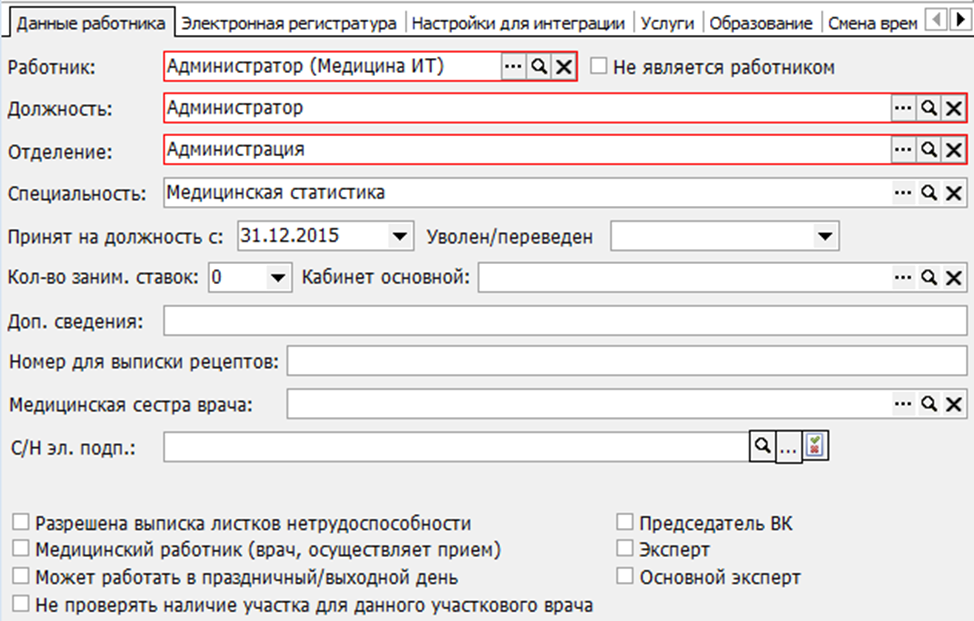
Task: Click the certificate icon beside С/Н эл. подп.
Action: 818,447
